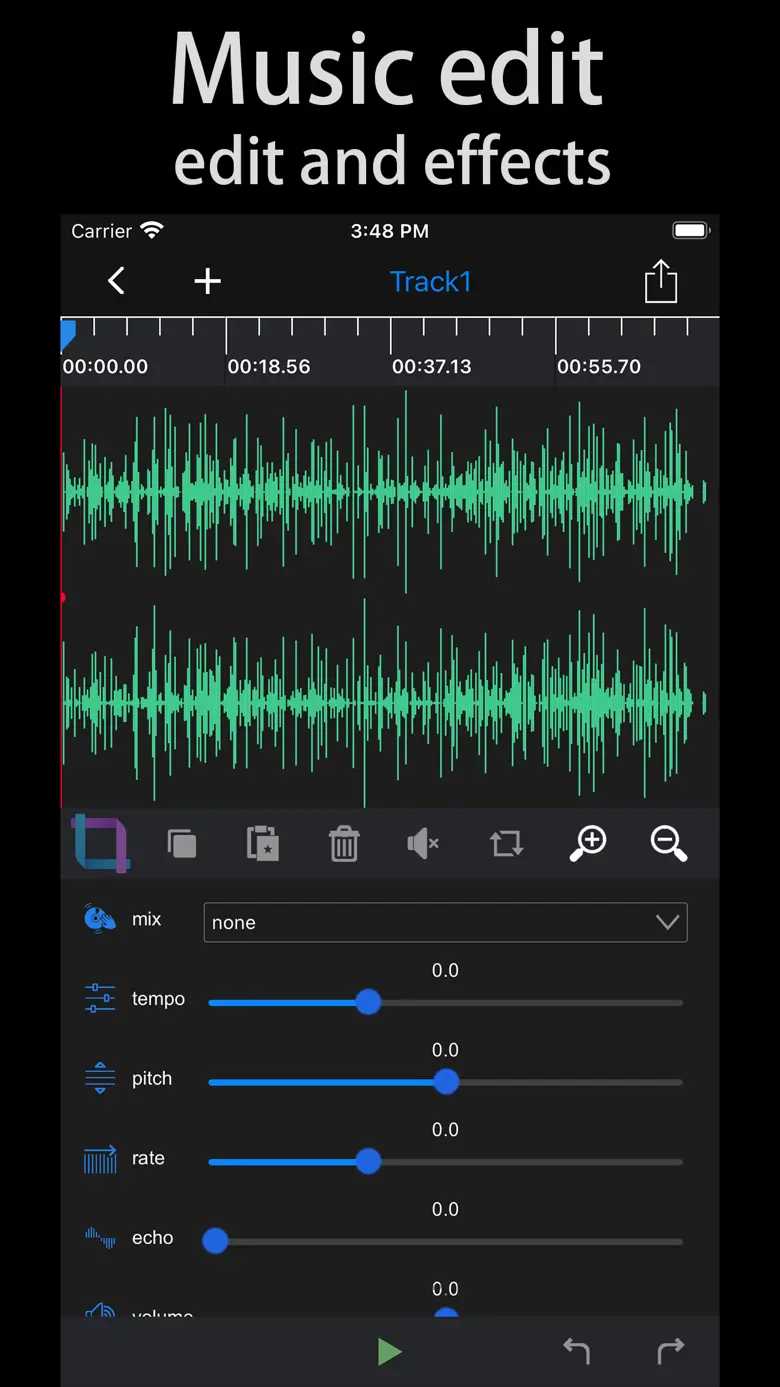
Task: Adjust the rate slider handle
Action: 368,1161
